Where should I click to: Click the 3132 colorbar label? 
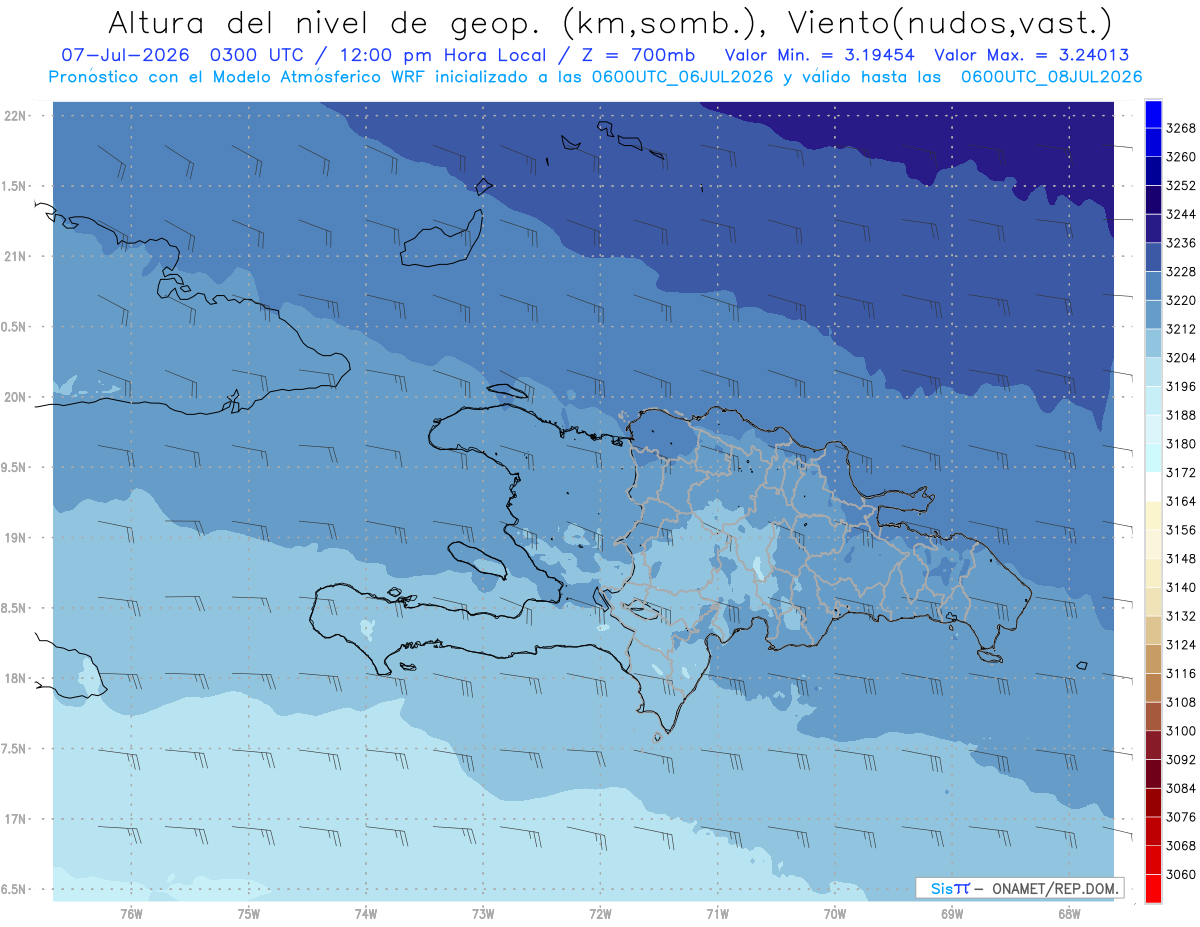coord(1181,616)
